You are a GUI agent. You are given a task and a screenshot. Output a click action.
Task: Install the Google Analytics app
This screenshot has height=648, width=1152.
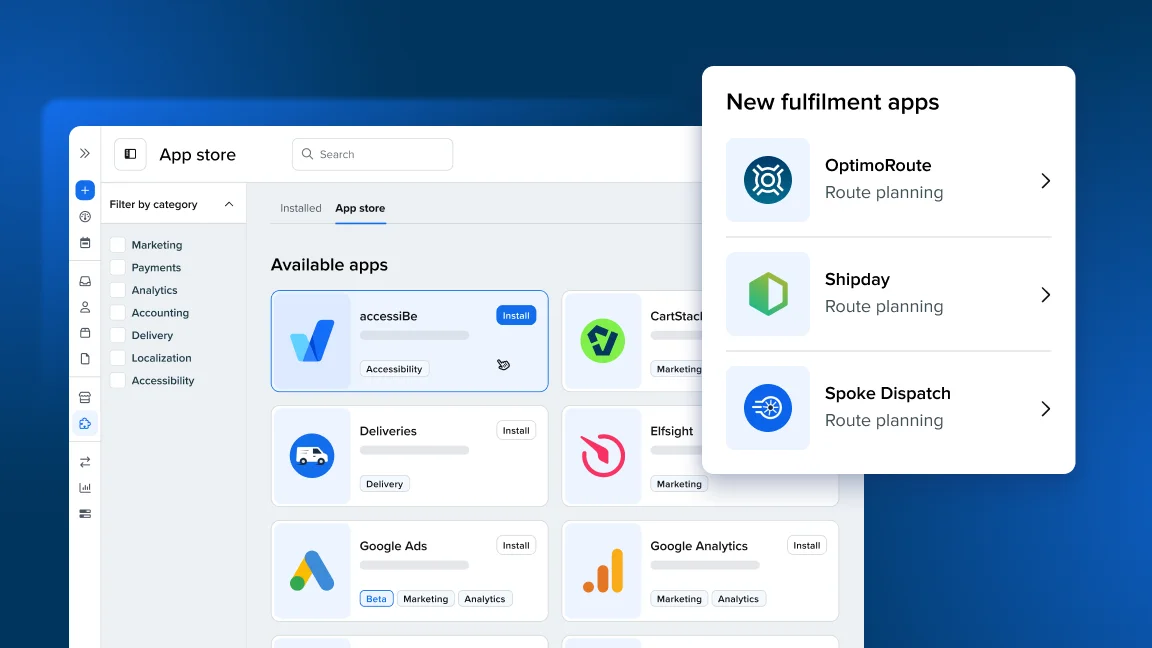(807, 545)
